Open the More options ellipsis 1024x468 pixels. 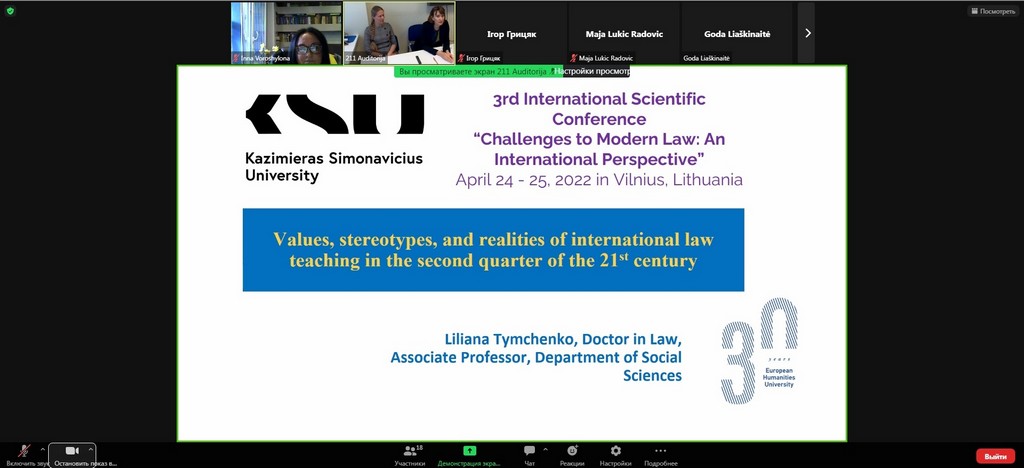pos(660,453)
